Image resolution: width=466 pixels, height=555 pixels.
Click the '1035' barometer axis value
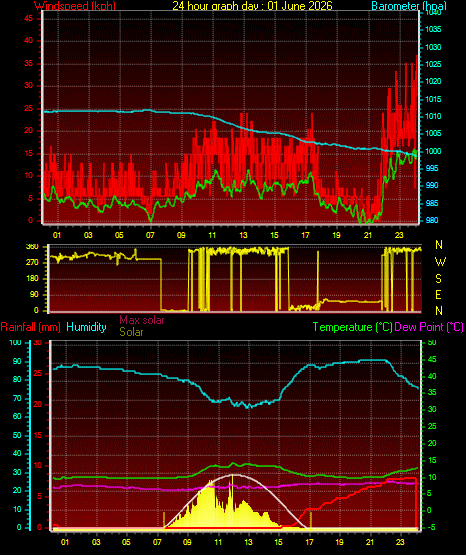click(433, 29)
